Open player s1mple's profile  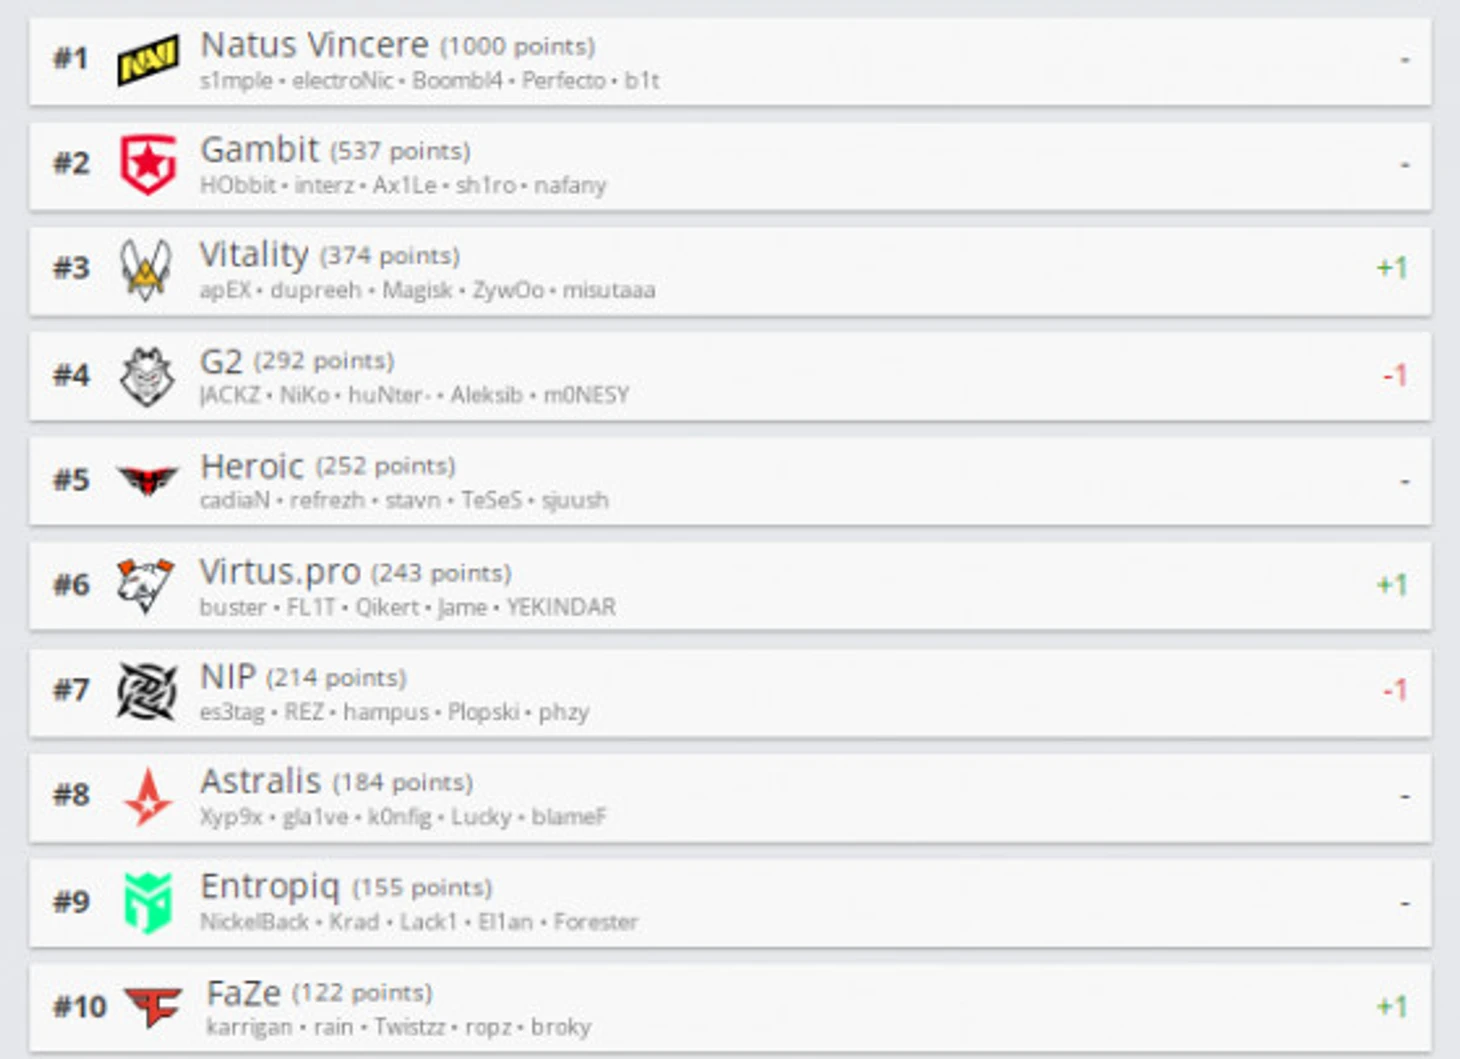click(236, 80)
